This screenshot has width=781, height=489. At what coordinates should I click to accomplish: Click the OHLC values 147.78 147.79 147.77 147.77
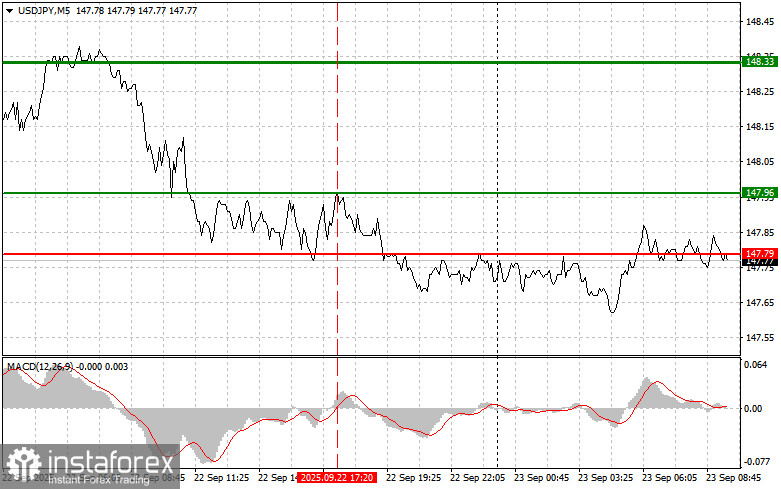(x=136, y=10)
